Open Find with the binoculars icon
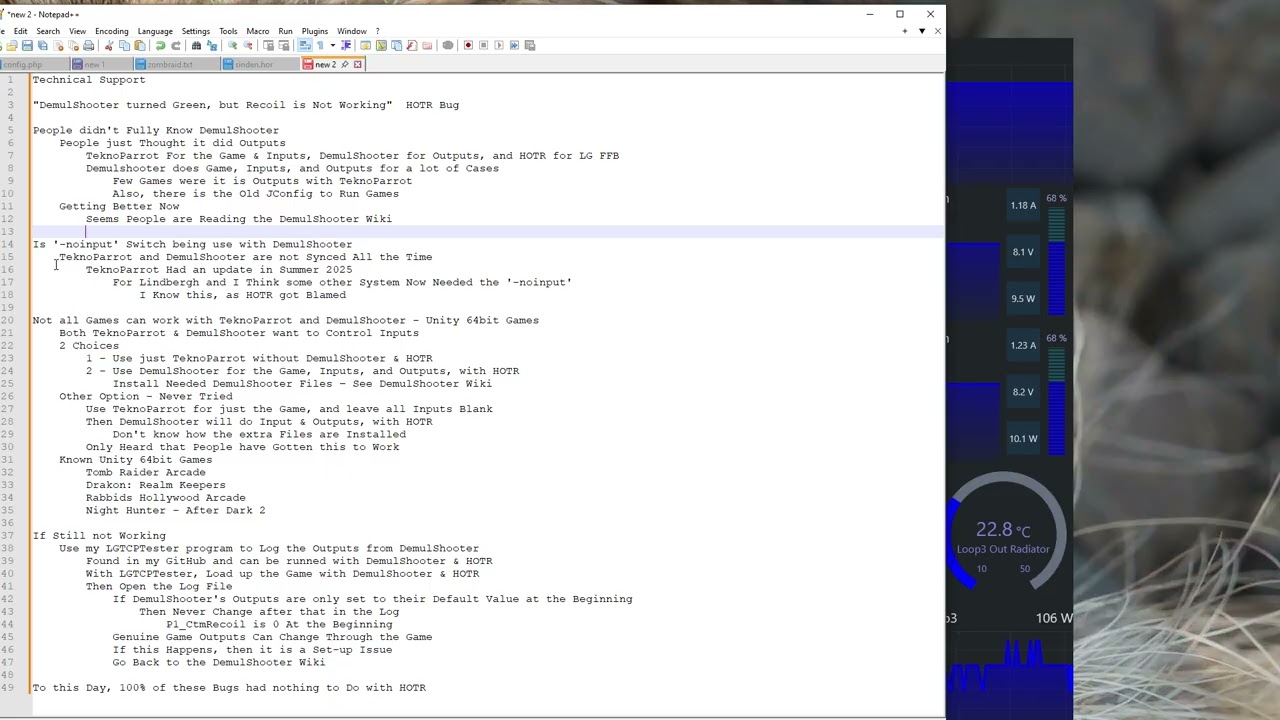The height and width of the screenshot is (720, 1280). coord(196,45)
